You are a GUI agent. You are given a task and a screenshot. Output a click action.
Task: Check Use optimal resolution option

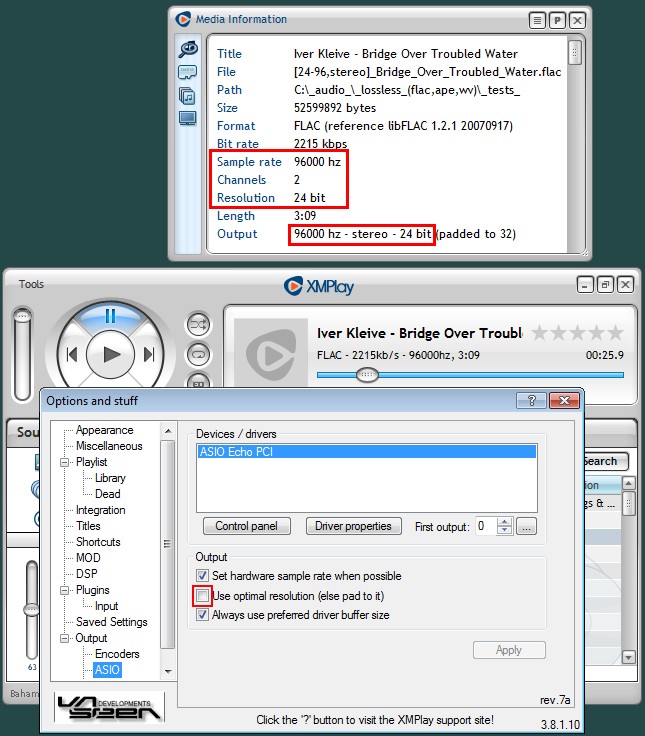click(202, 596)
